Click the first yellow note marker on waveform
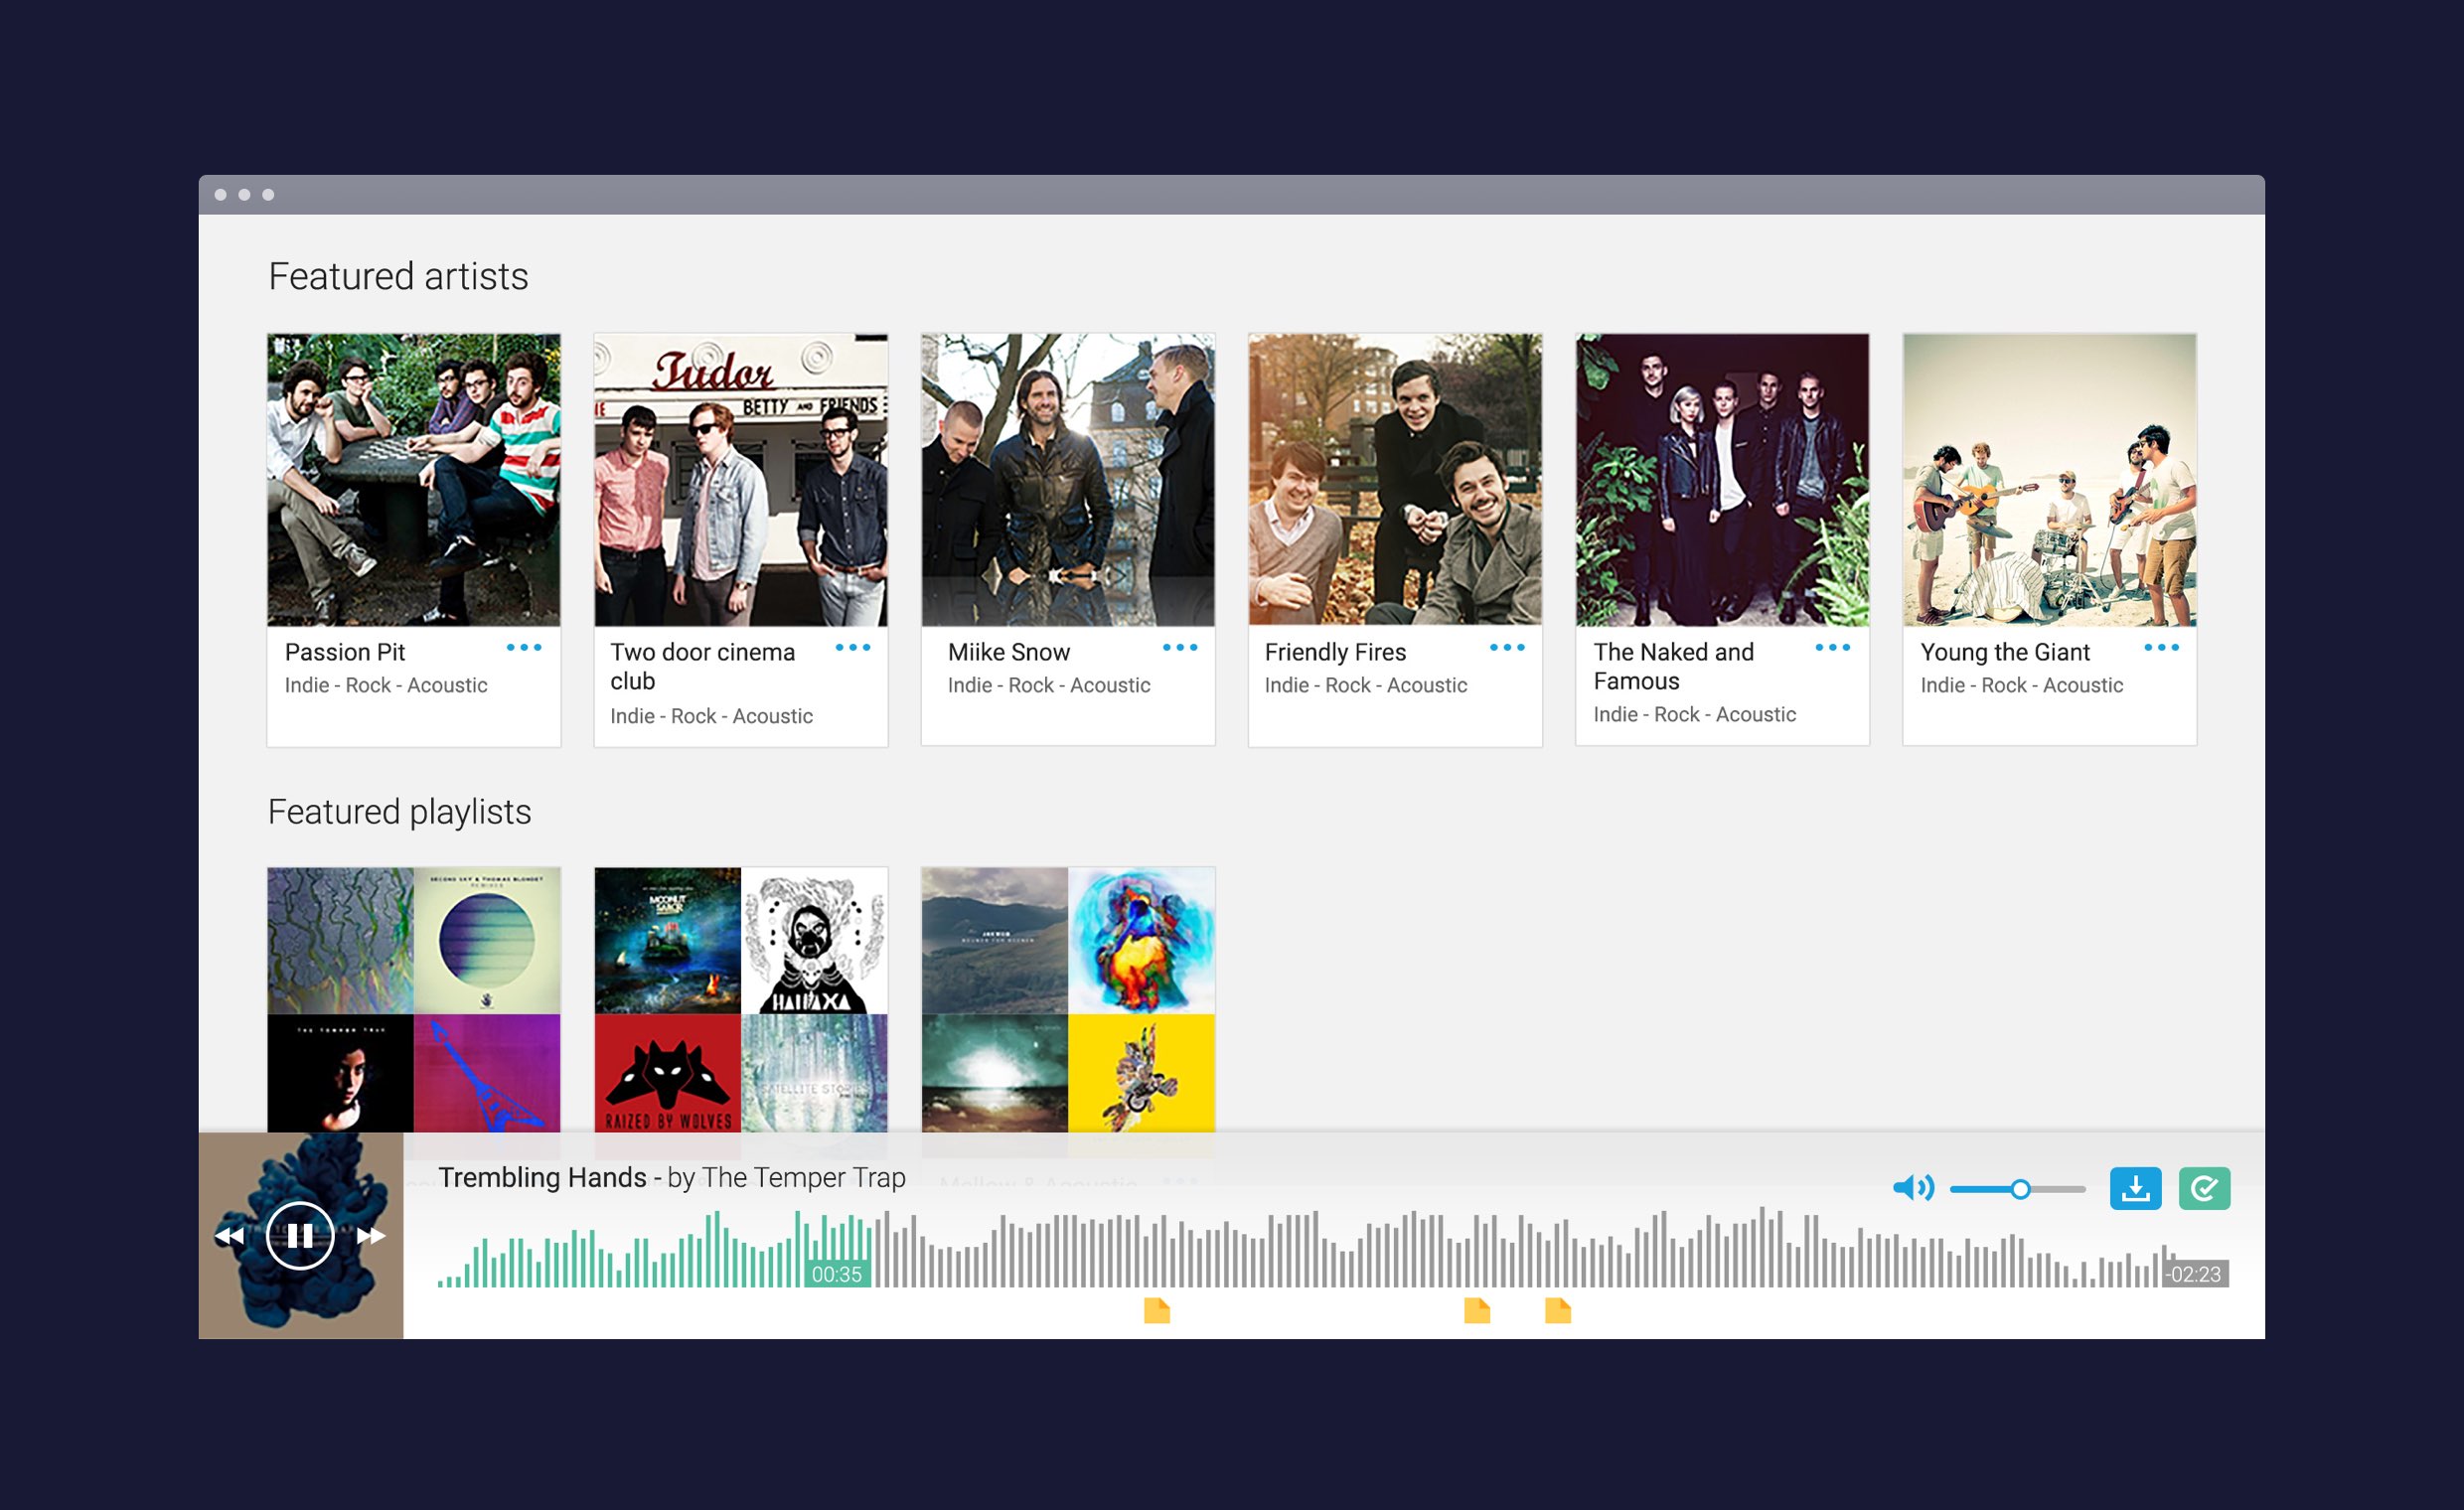Image resolution: width=2464 pixels, height=1510 pixels. pyautogui.click(x=1157, y=1310)
